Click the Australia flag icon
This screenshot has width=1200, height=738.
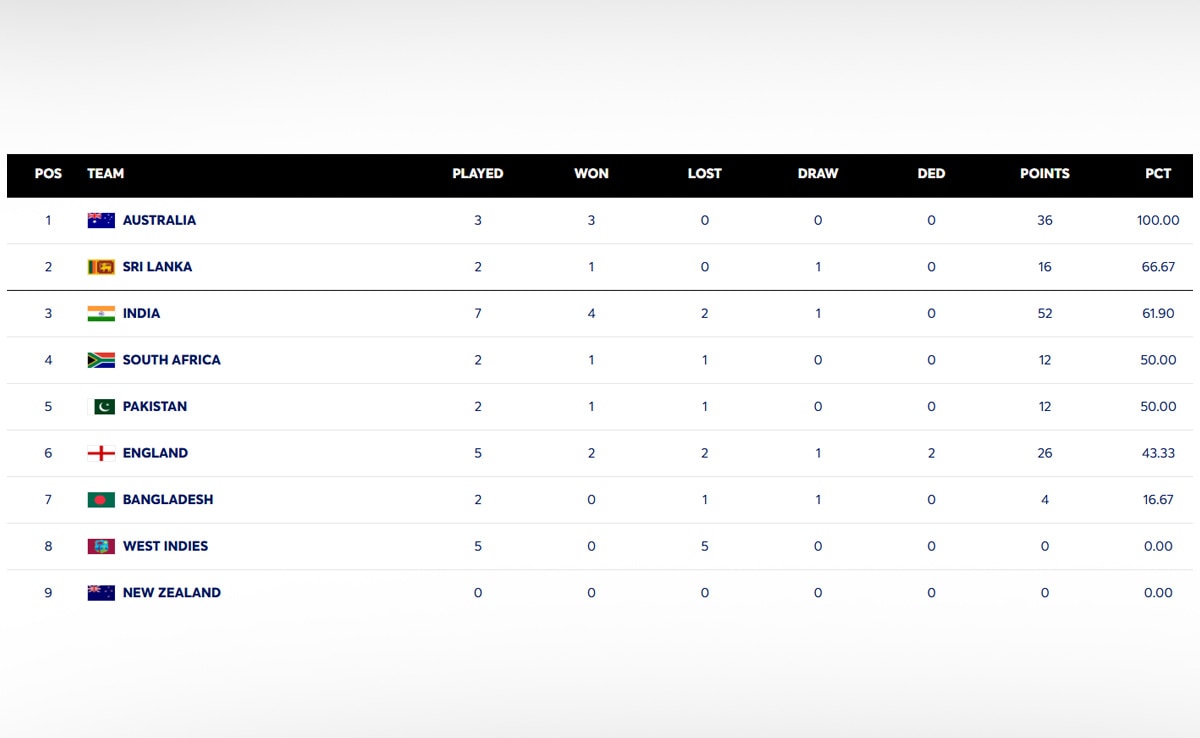pos(101,220)
